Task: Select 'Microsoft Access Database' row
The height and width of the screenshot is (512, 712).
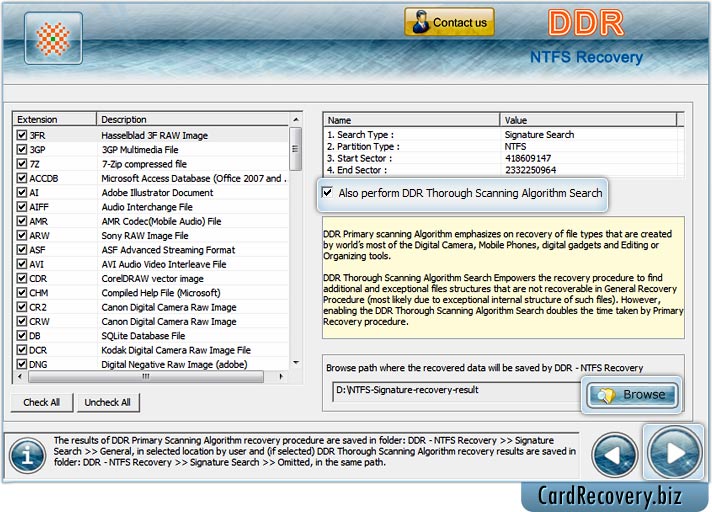Action: click(151, 178)
